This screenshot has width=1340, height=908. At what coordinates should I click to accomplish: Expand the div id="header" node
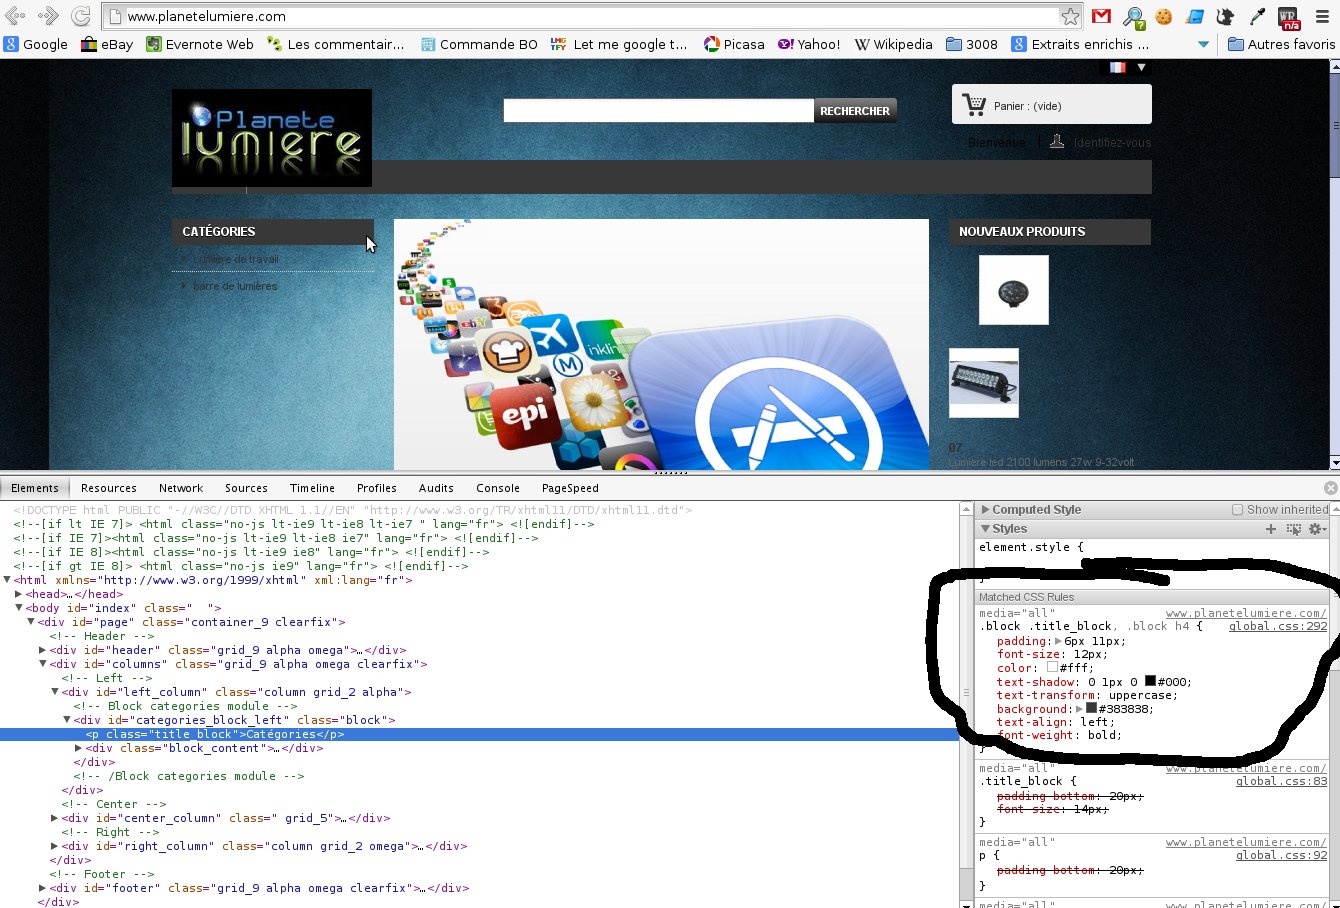coord(43,650)
